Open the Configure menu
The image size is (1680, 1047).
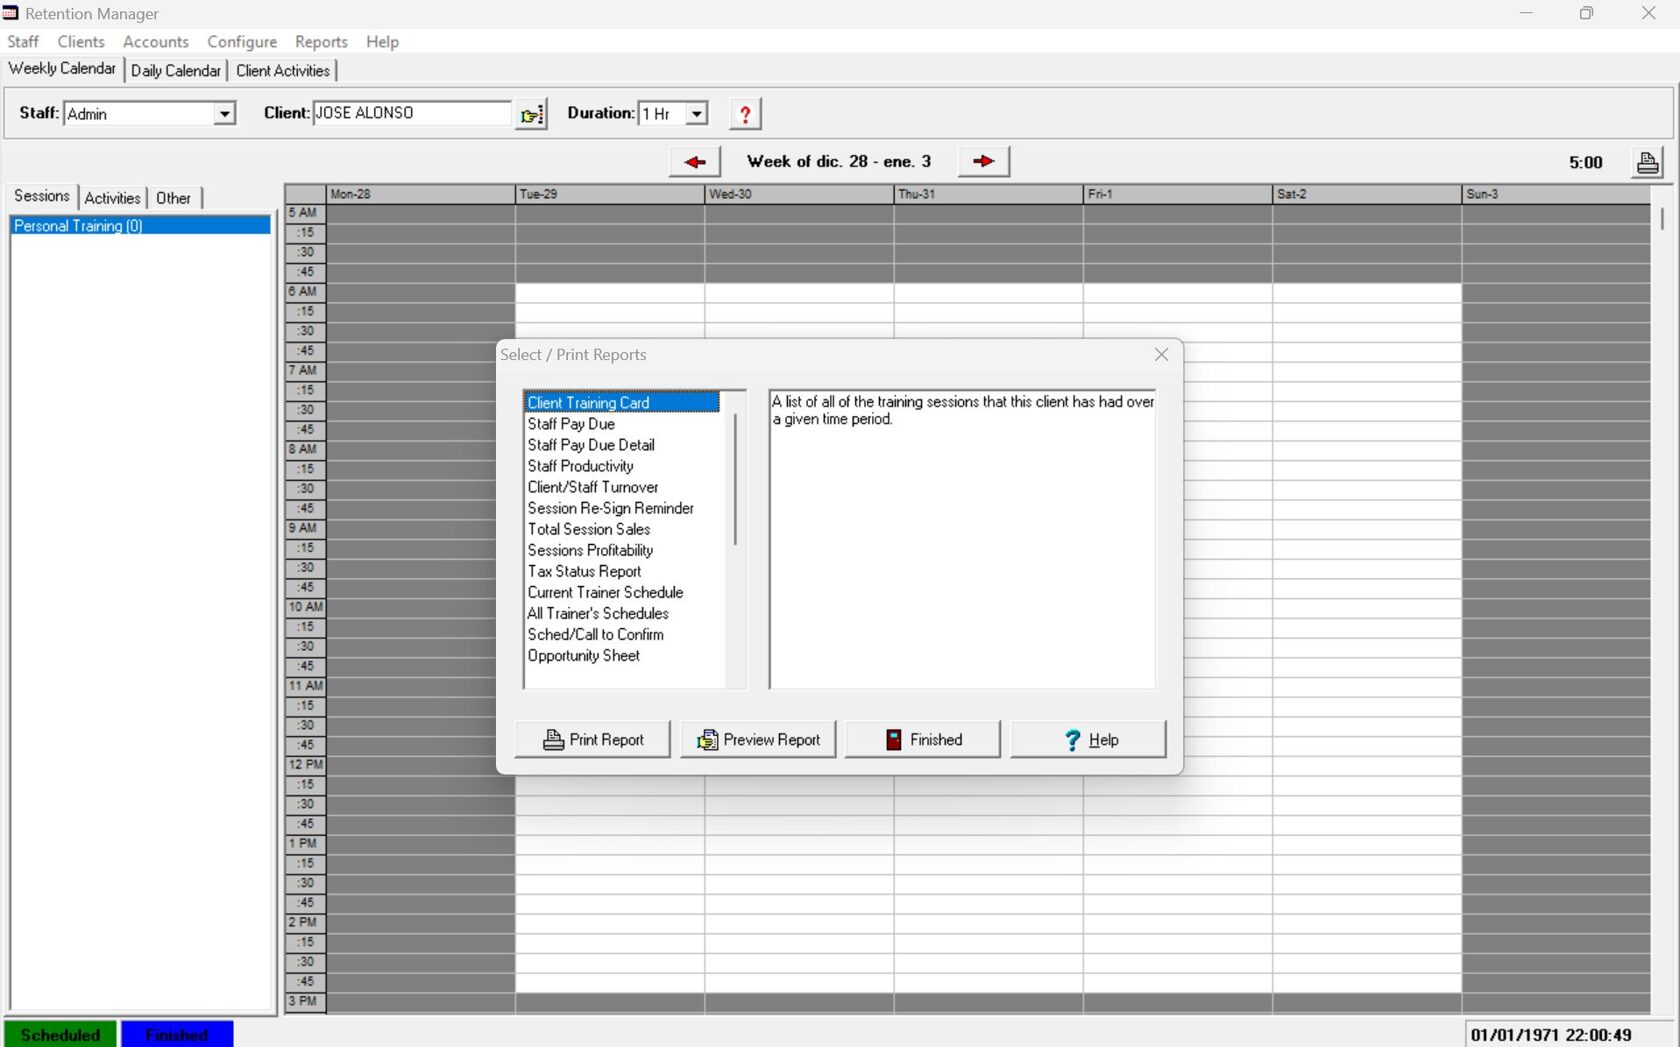[x=242, y=42]
